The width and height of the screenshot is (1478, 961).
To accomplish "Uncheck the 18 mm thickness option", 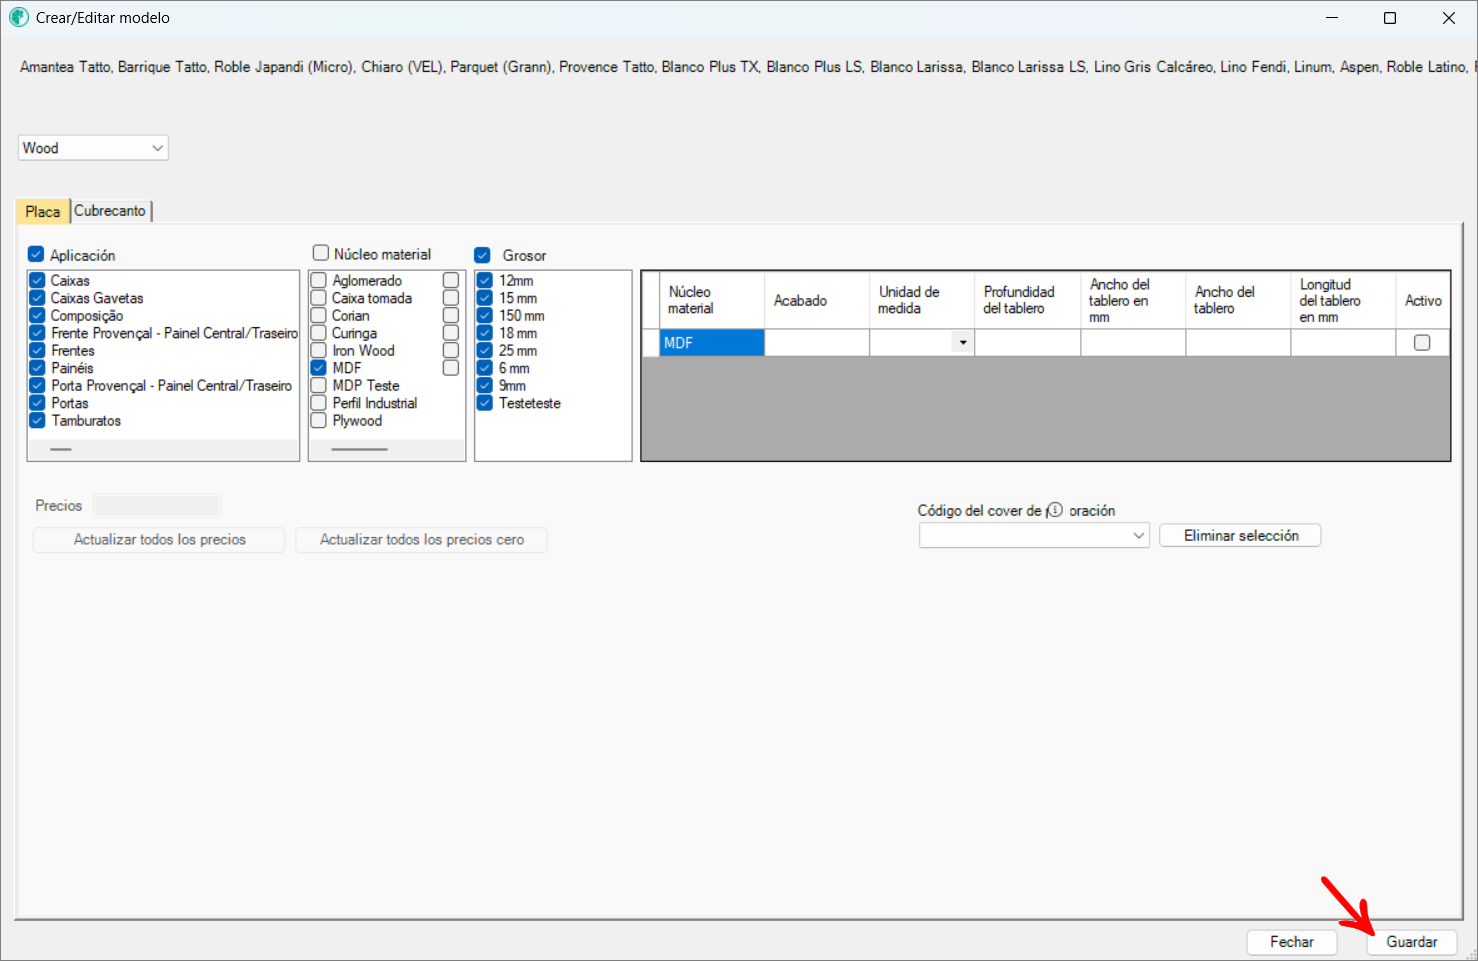I will click(x=485, y=333).
